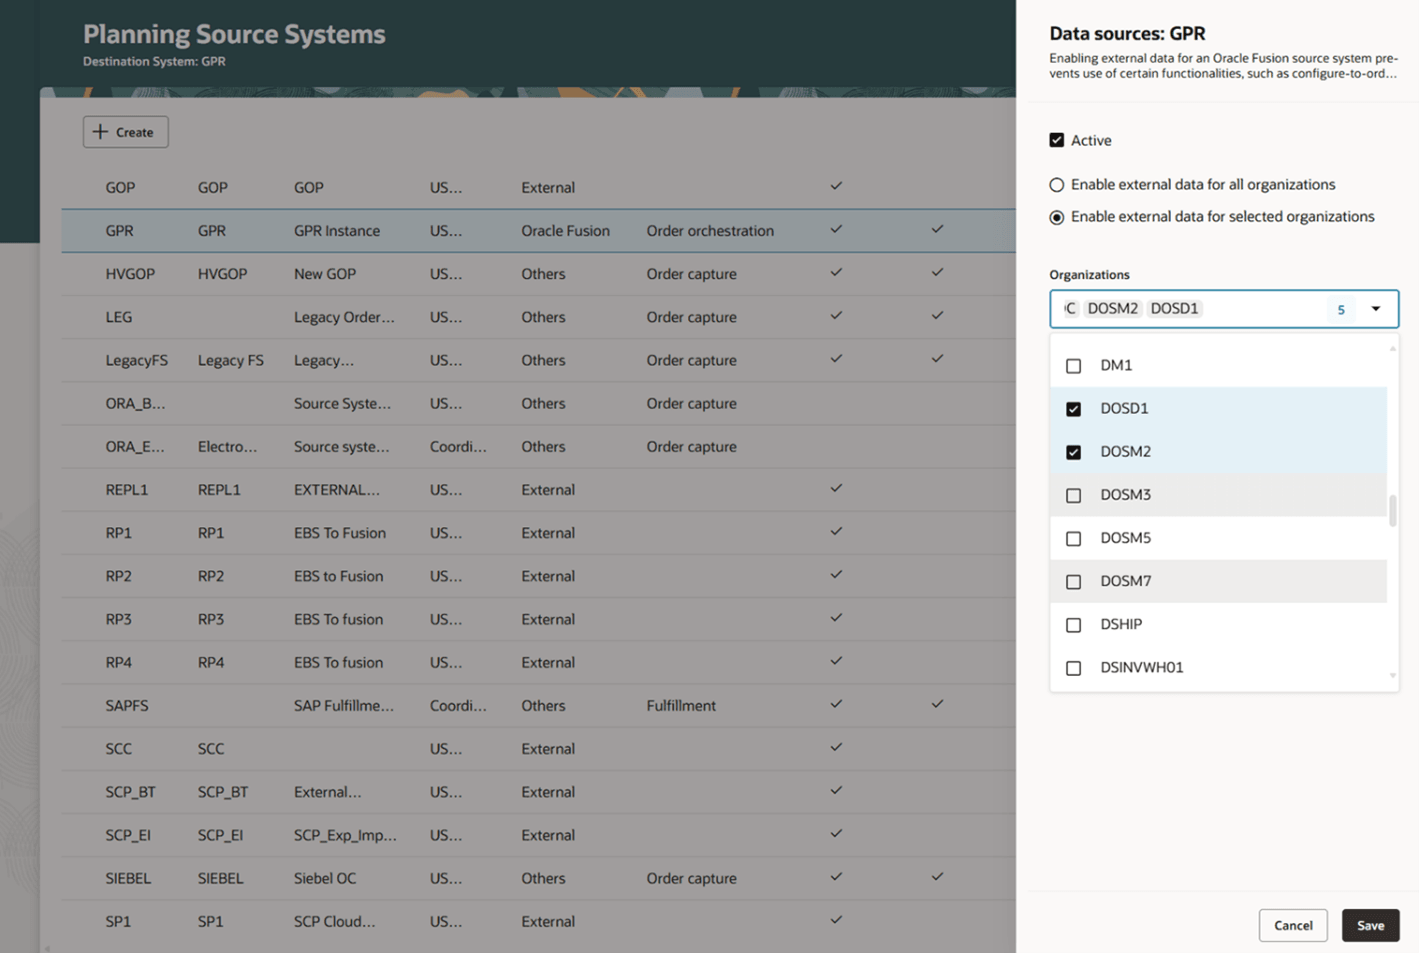This screenshot has width=1419, height=953.
Task: Click the Save button
Action: [1370, 924]
